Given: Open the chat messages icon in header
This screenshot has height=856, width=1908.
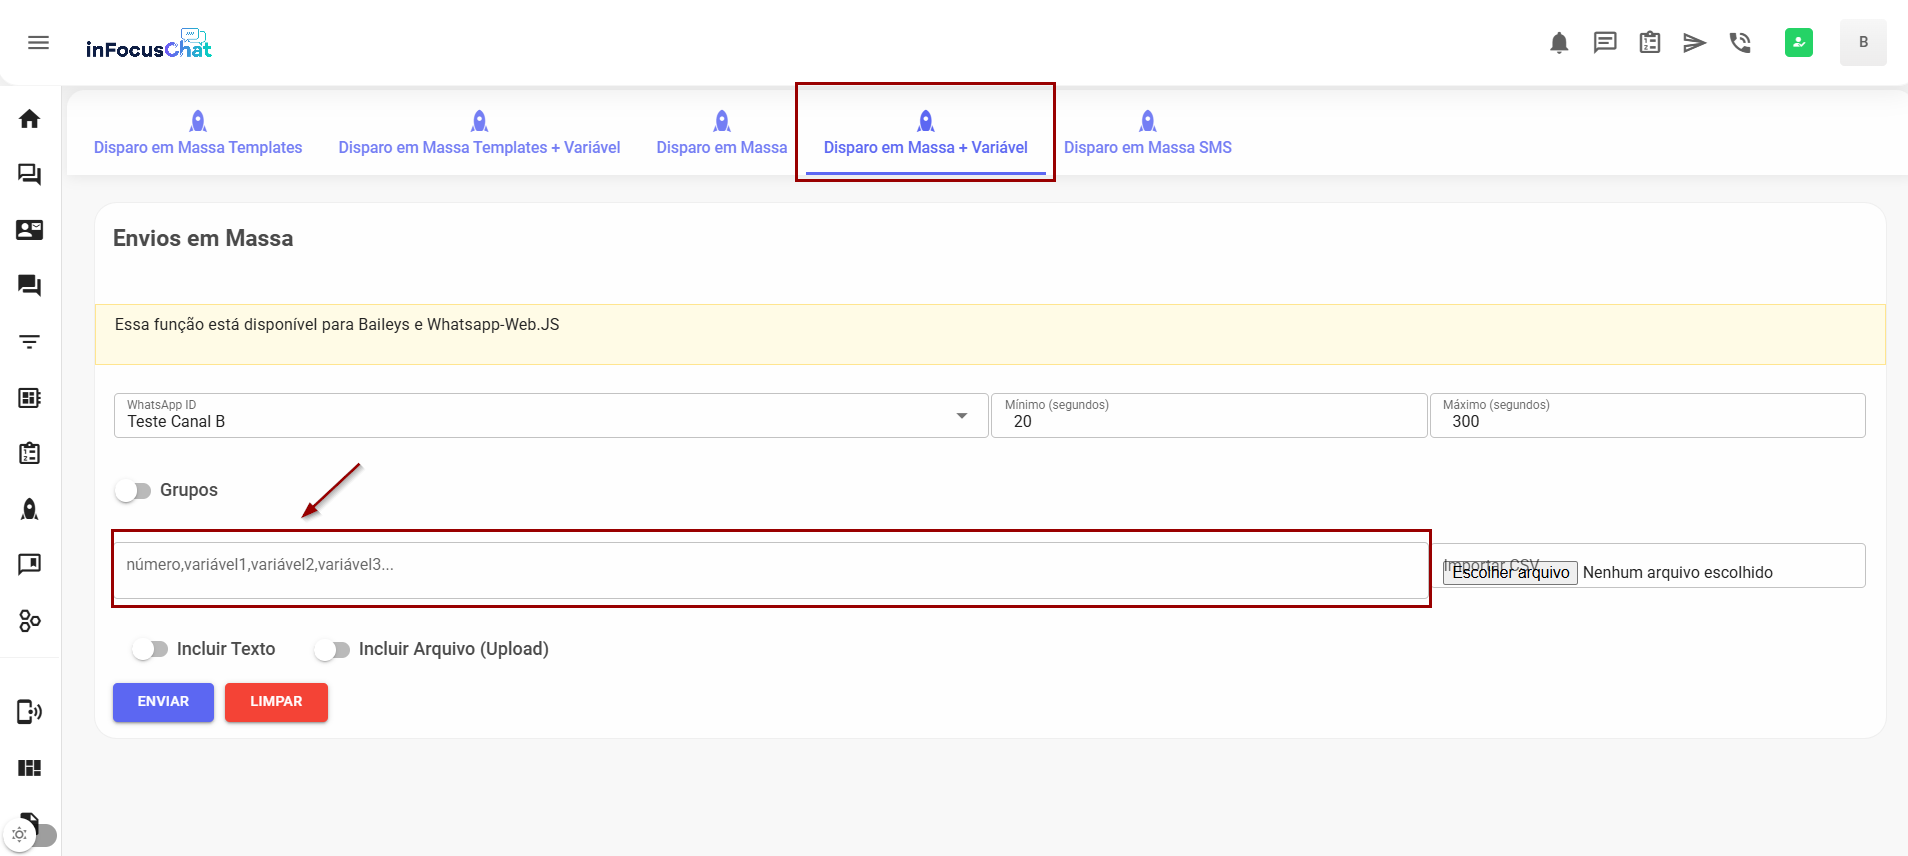Looking at the screenshot, I should [x=1604, y=43].
